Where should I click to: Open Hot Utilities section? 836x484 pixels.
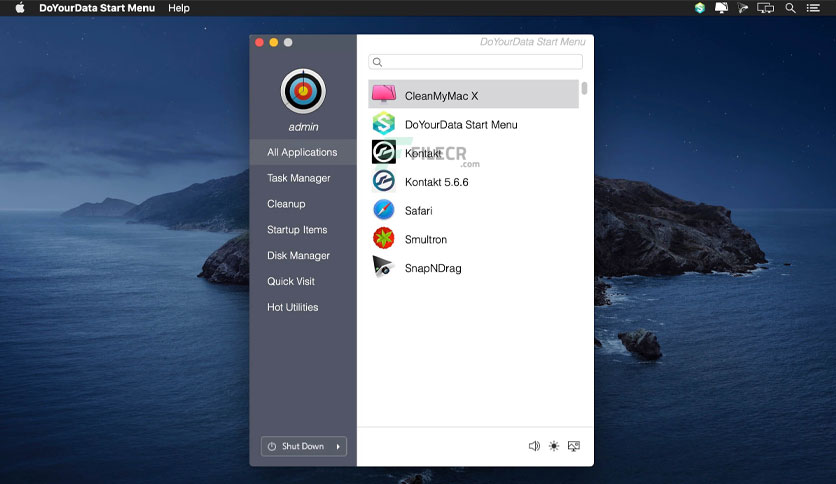click(293, 308)
